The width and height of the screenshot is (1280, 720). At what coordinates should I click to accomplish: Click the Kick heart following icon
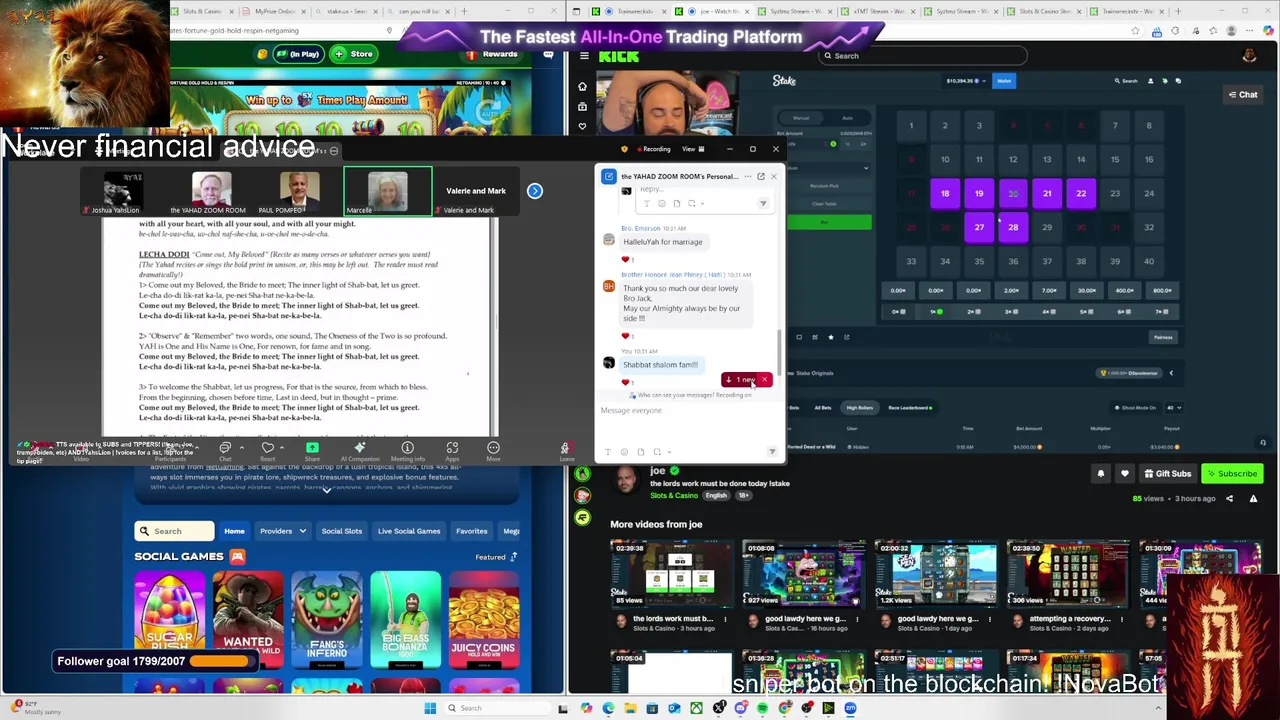tap(582, 126)
